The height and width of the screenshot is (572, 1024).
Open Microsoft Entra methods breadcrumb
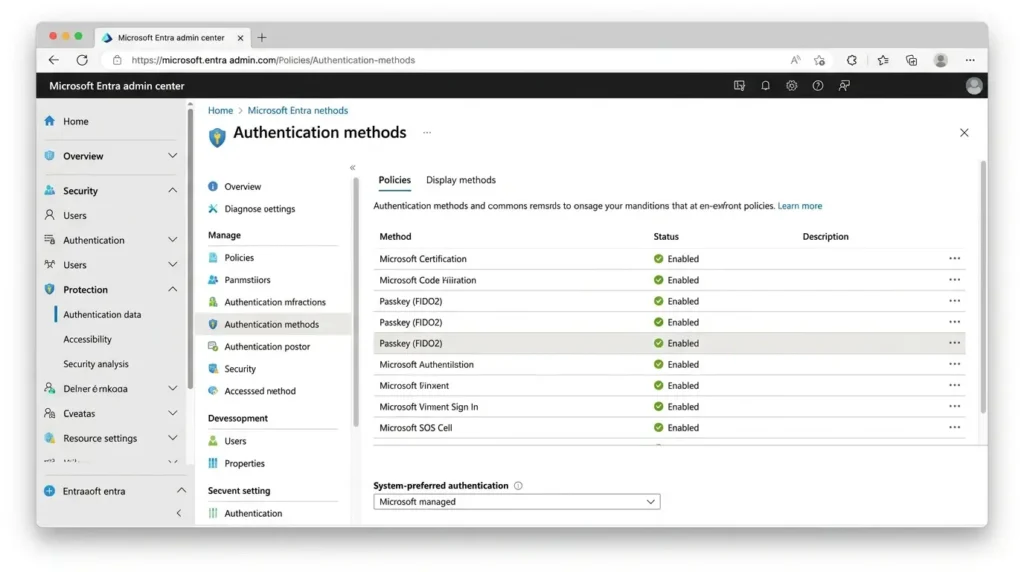[297, 110]
